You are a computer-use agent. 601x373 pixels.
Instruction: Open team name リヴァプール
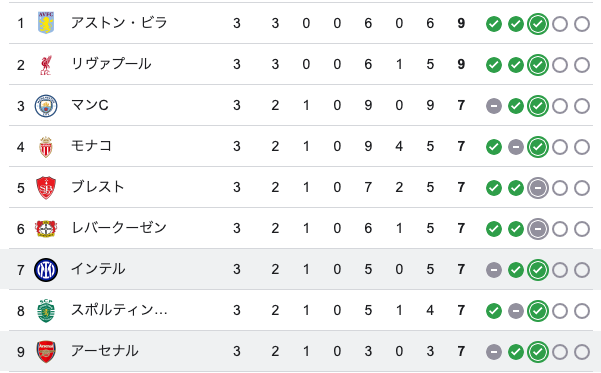[111, 64]
